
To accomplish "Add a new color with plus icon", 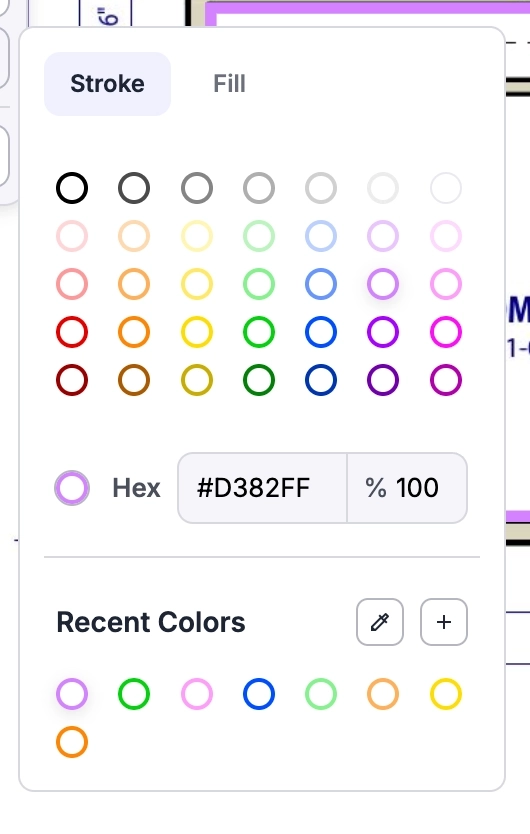I will pyautogui.click(x=444, y=622).
